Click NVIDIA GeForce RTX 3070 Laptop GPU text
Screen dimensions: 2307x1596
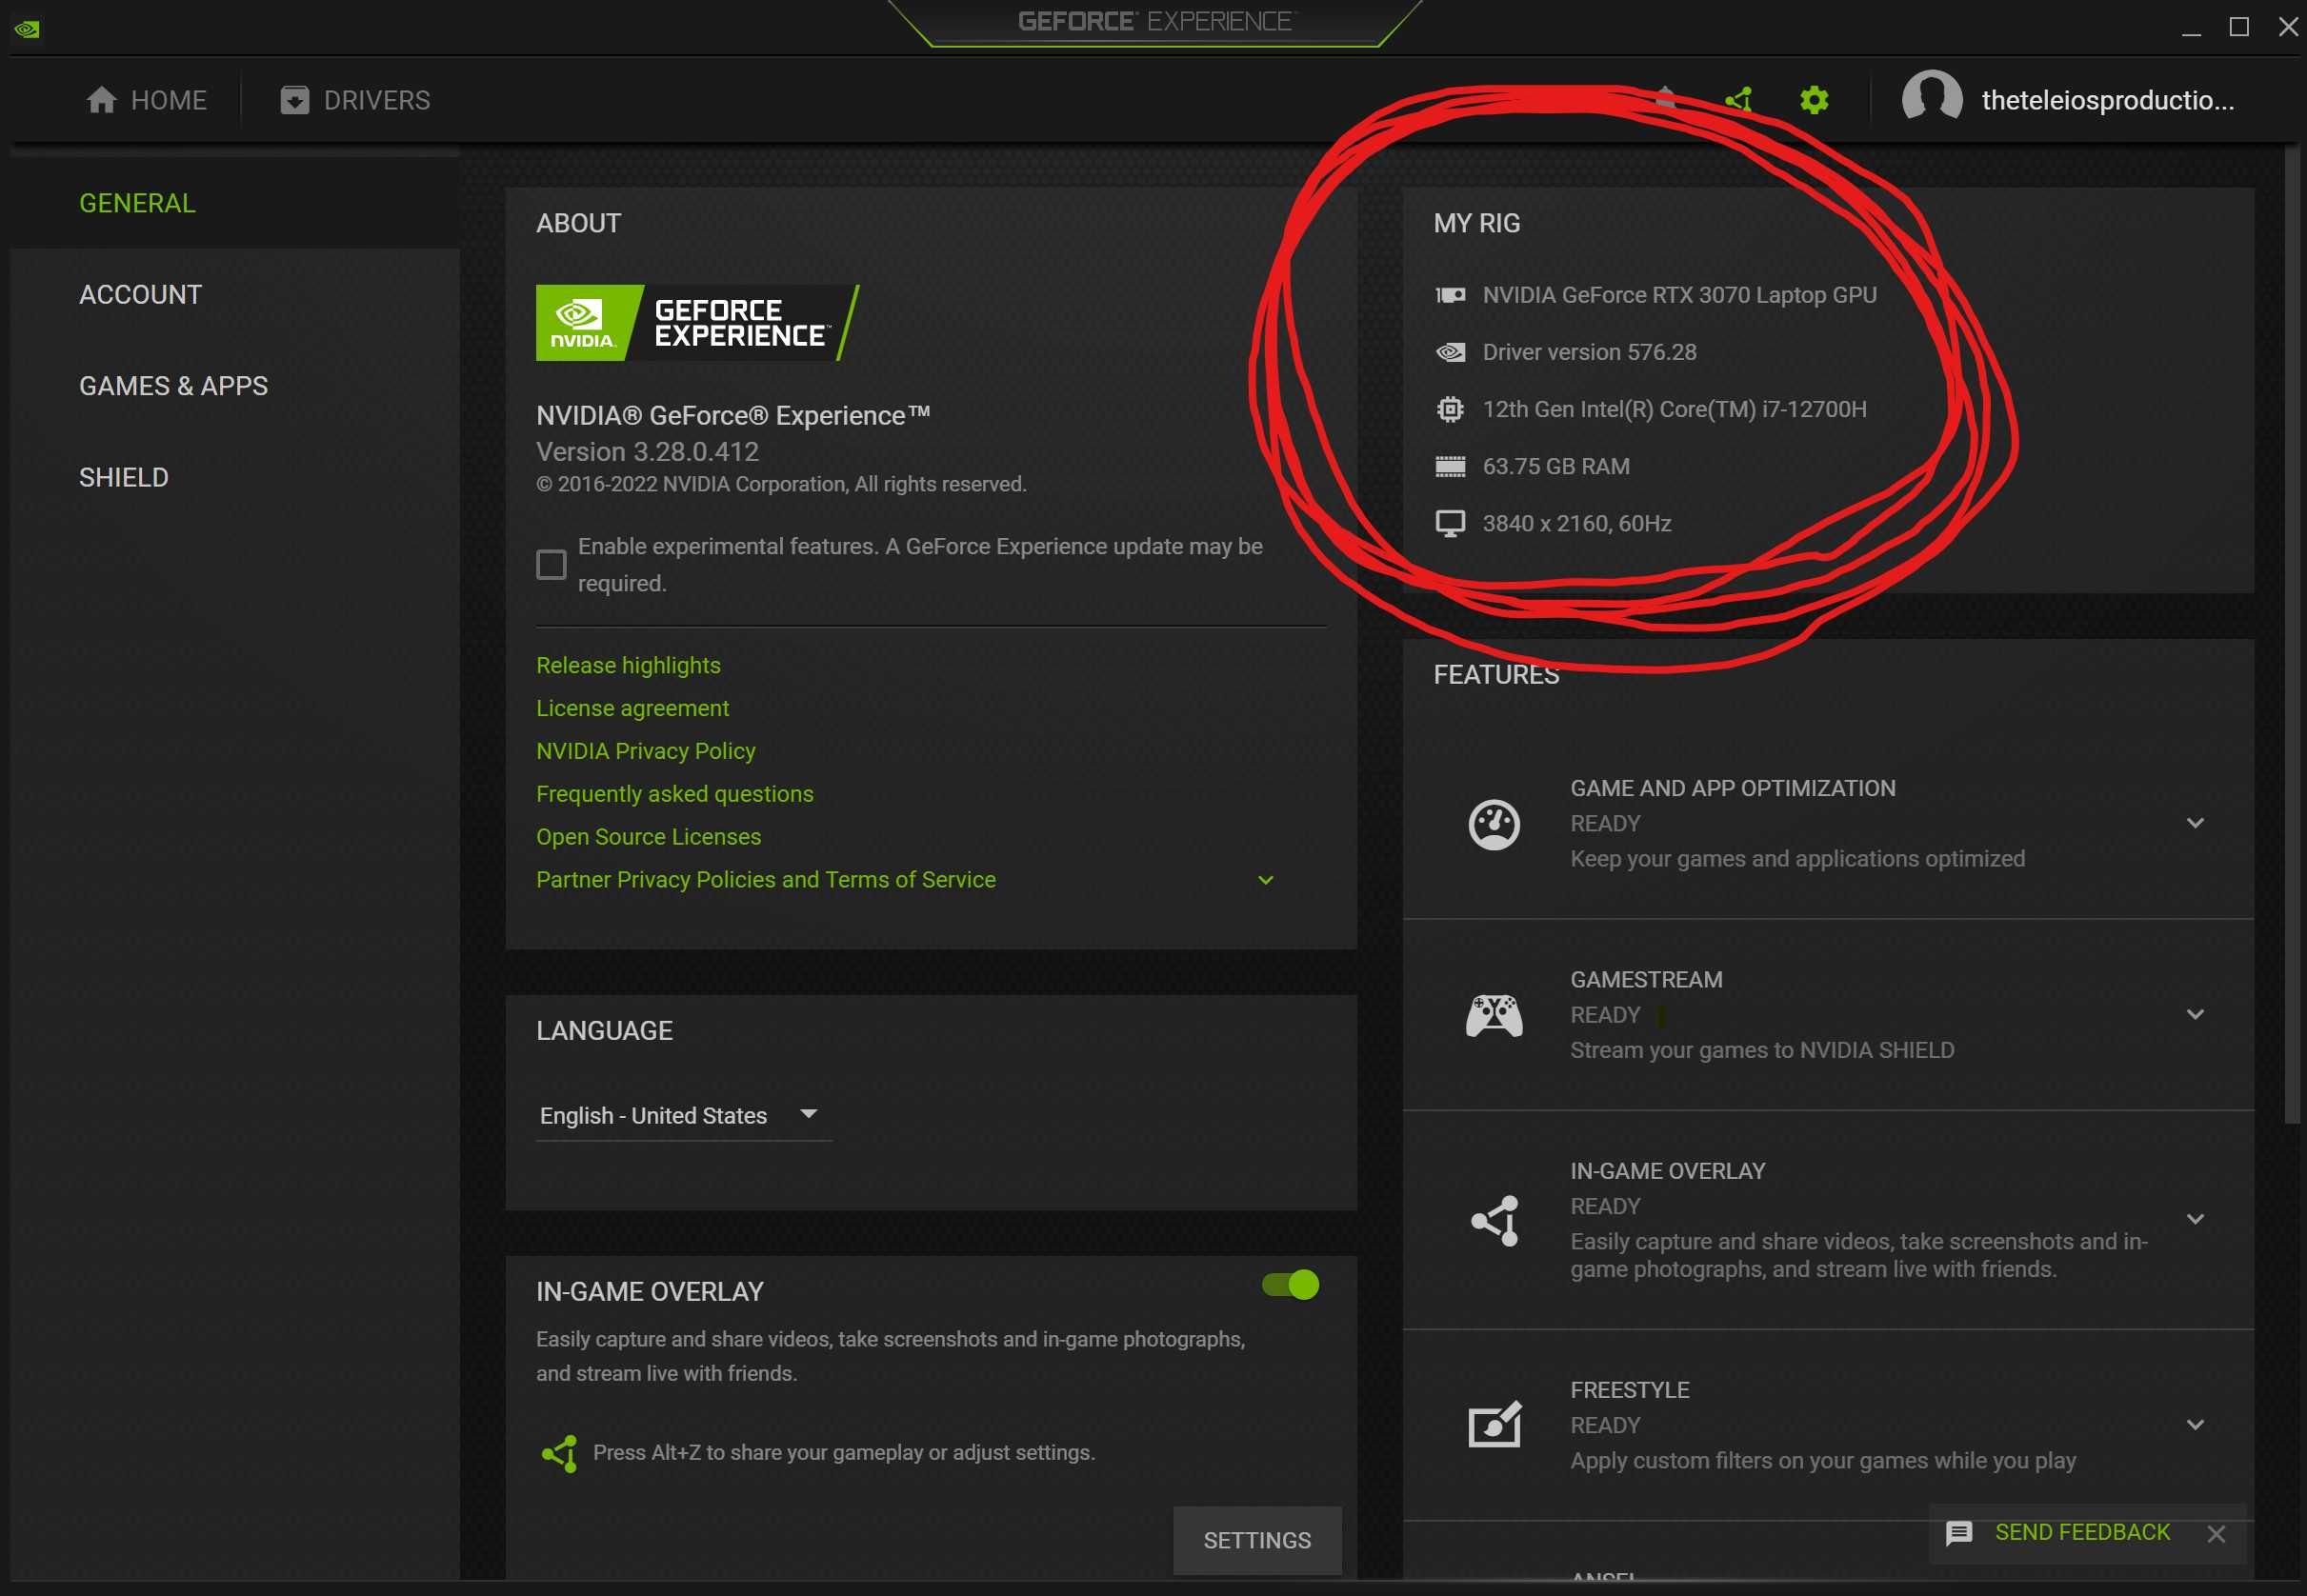[x=1679, y=295]
